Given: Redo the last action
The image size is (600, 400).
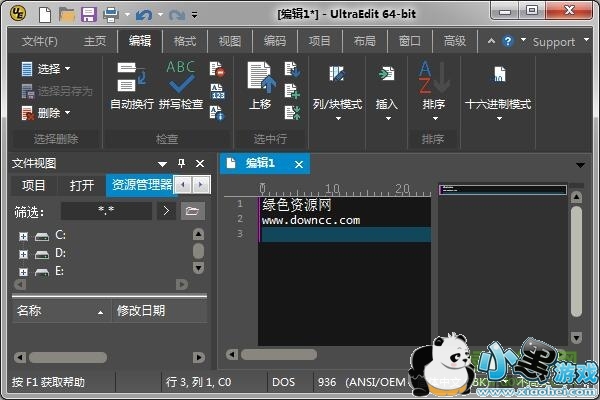Looking at the screenshot, I should point(177,15).
